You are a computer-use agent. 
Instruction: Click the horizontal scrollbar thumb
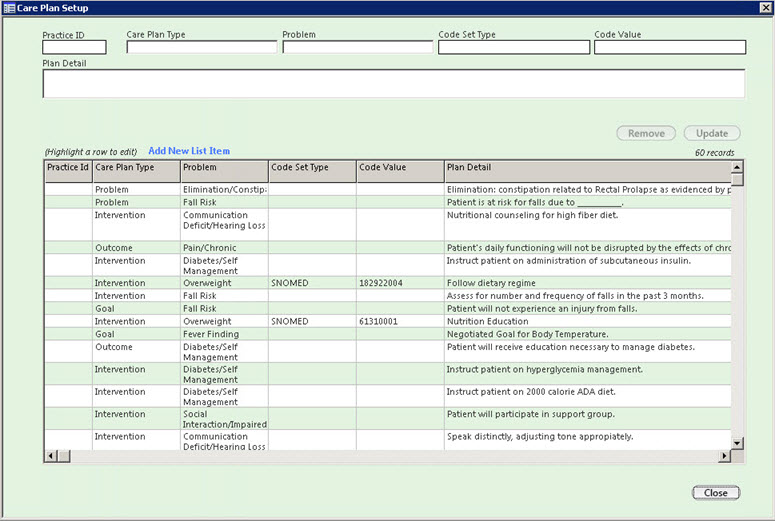(x=64, y=456)
